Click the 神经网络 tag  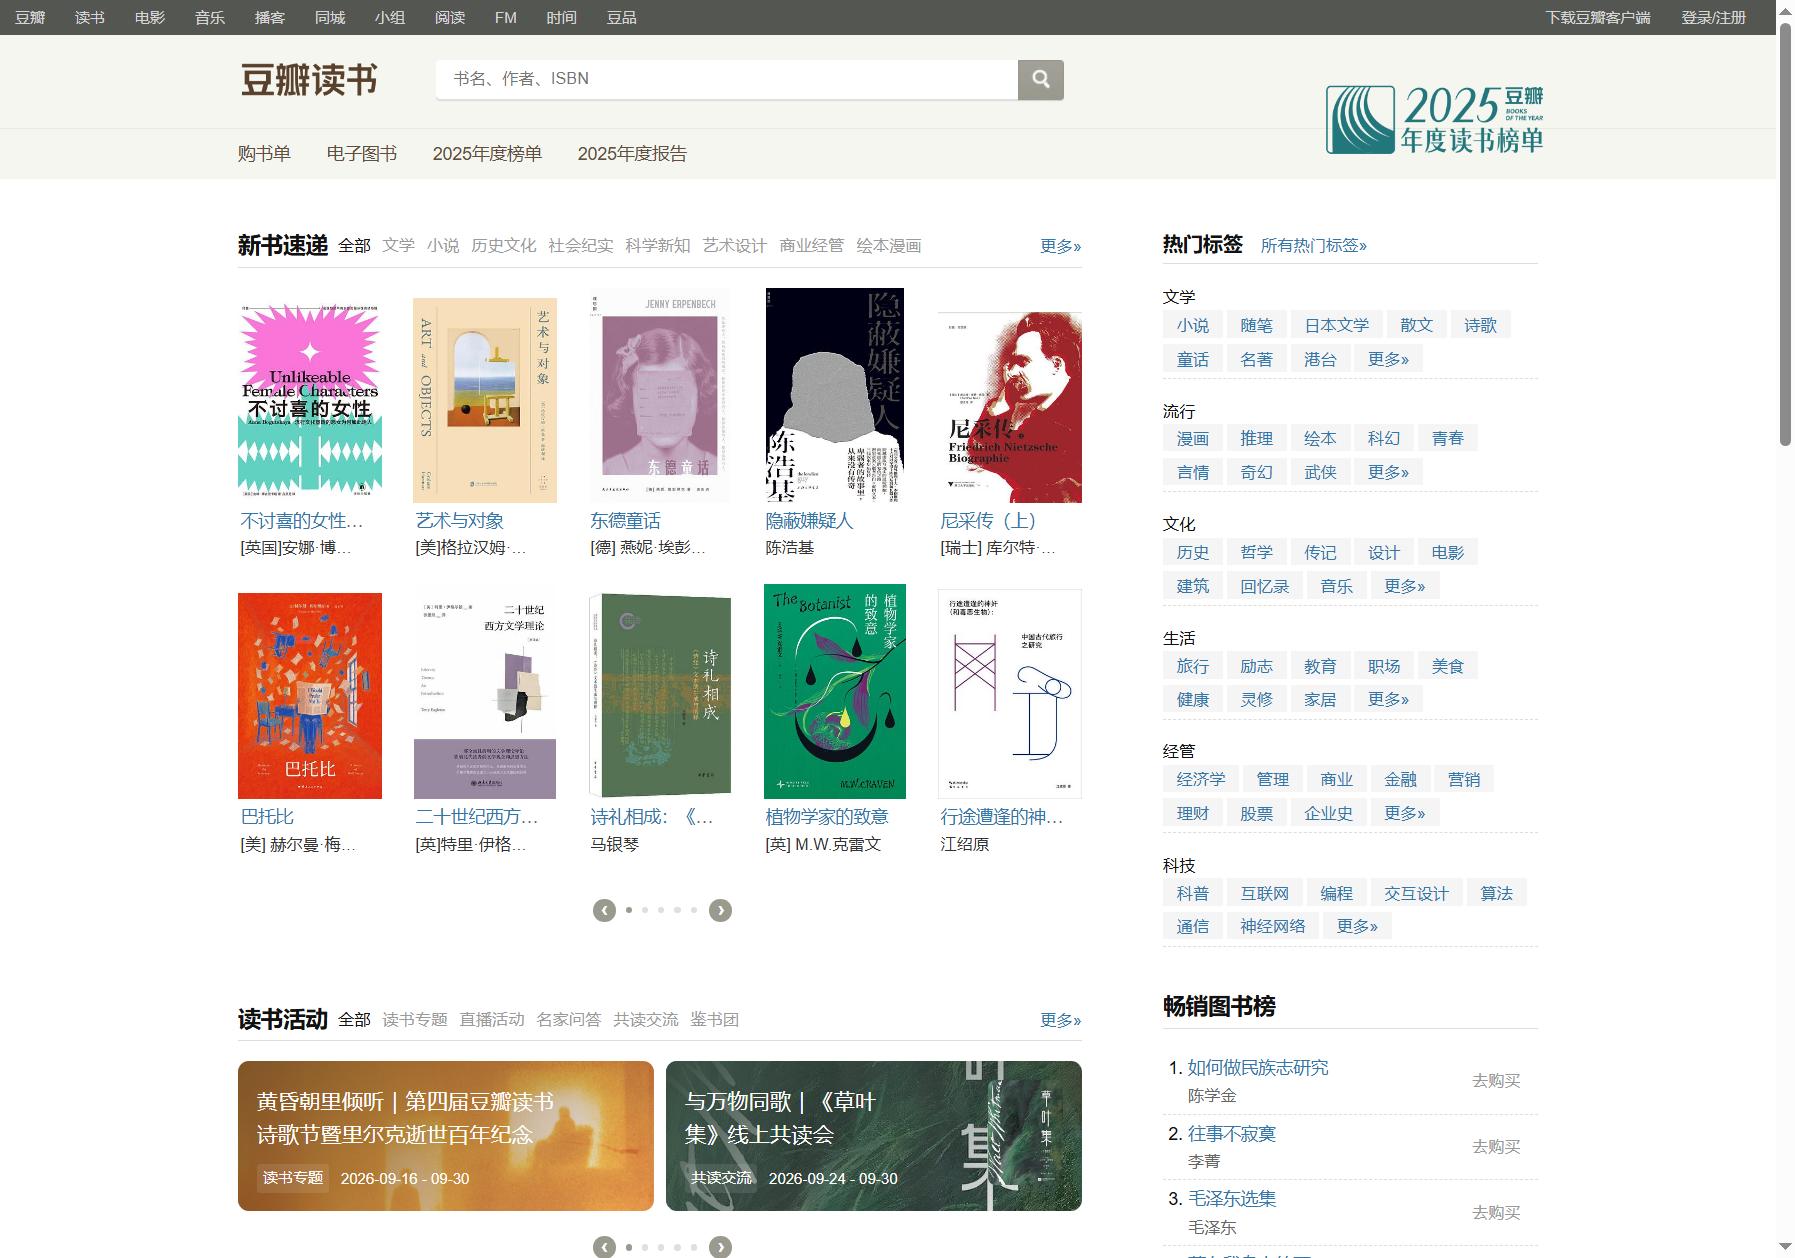click(x=1272, y=926)
